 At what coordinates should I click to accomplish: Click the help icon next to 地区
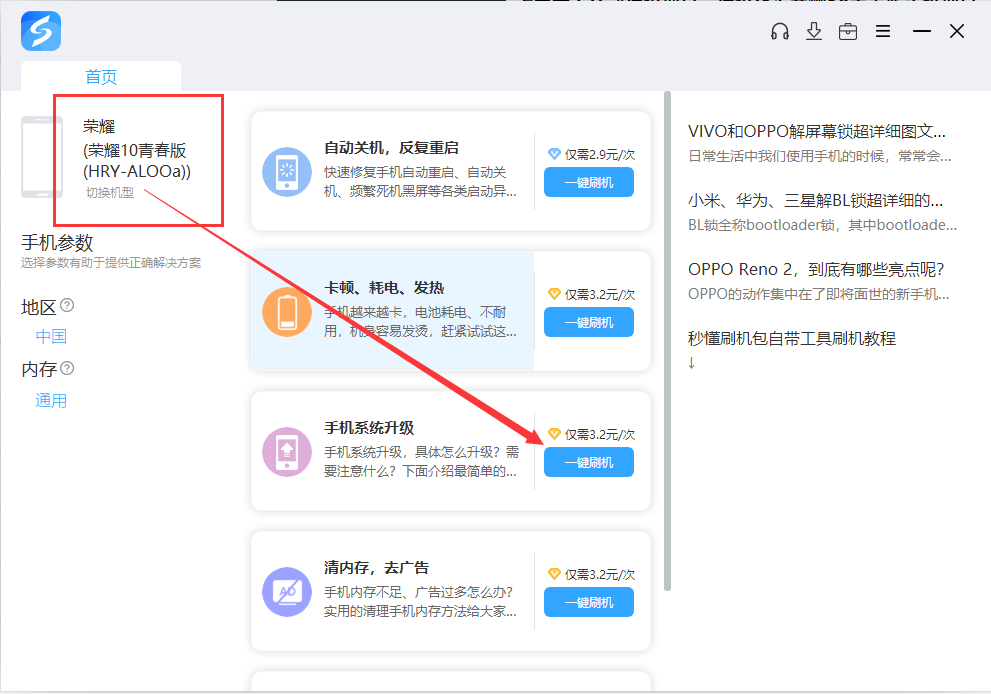[x=67, y=305]
